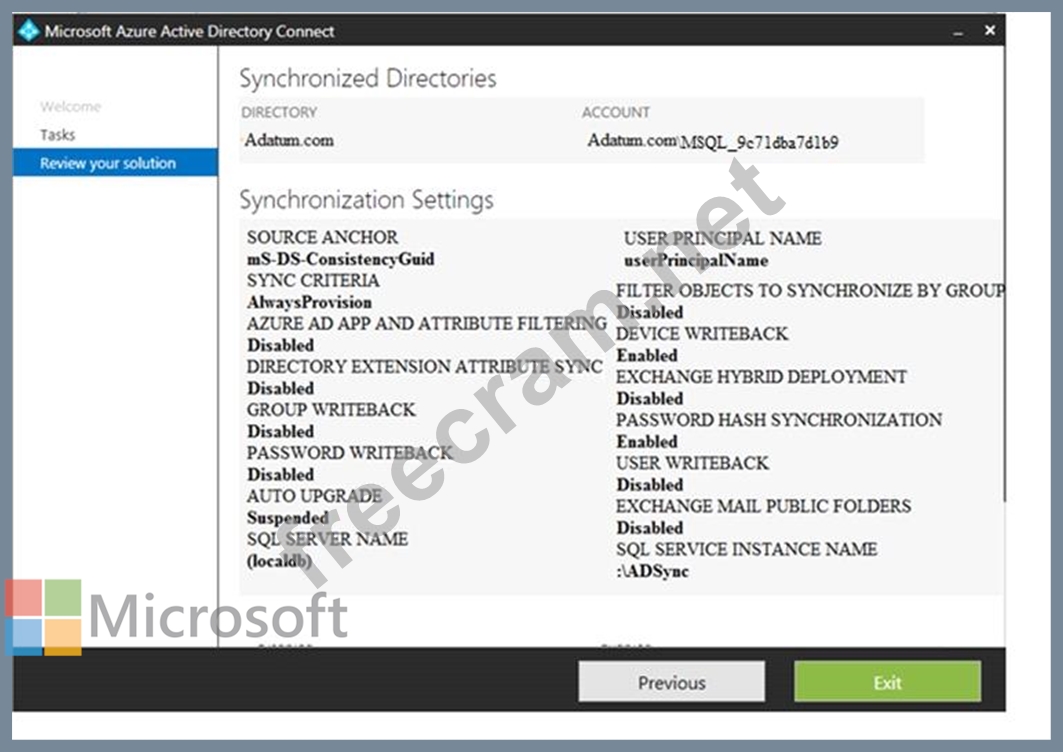Click the USER PRINCIPAL NAME label
Screen dimensions: 1063x752
coord(723,239)
